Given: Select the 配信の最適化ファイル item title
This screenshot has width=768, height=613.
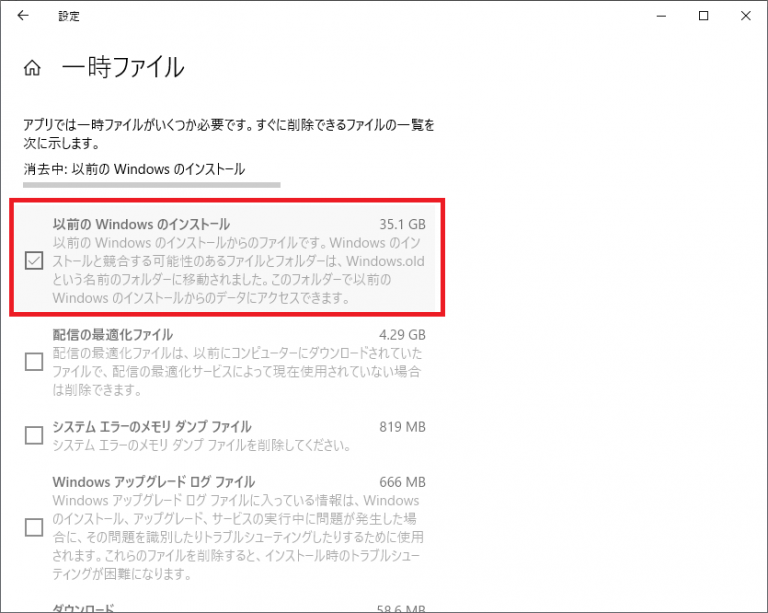Looking at the screenshot, I should (112, 334).
